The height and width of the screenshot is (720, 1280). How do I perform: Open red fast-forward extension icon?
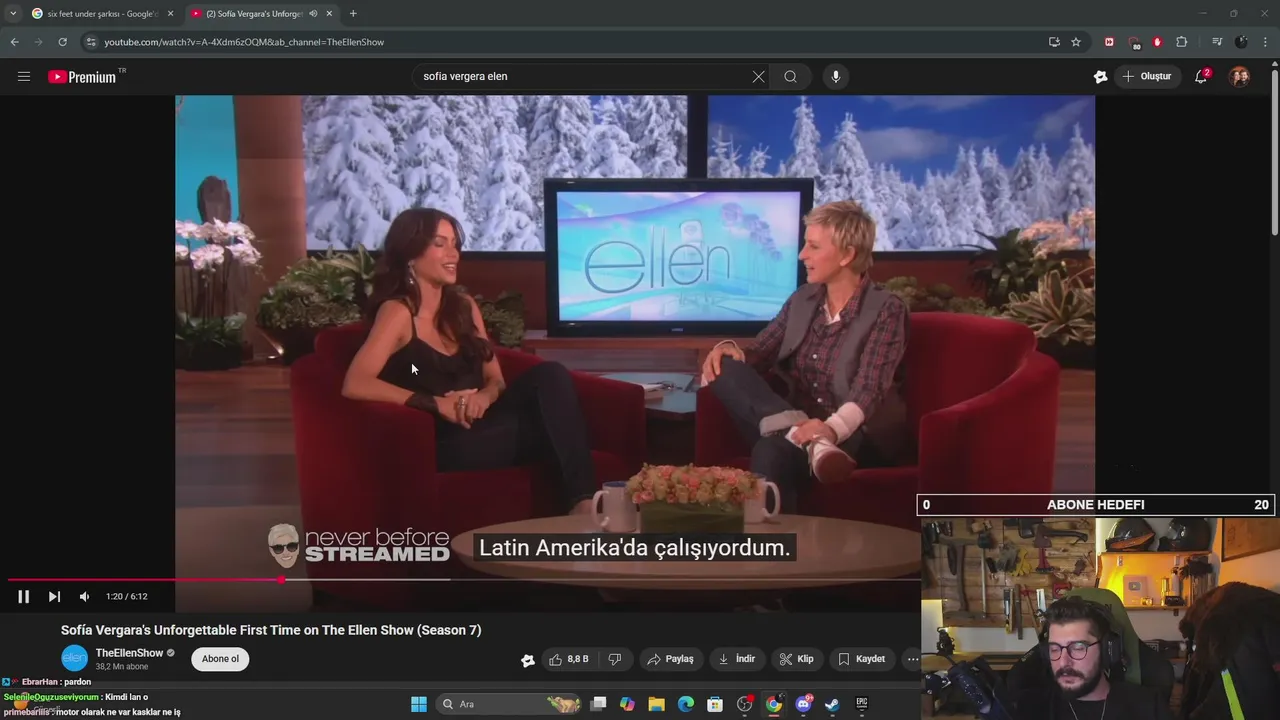1109,42
